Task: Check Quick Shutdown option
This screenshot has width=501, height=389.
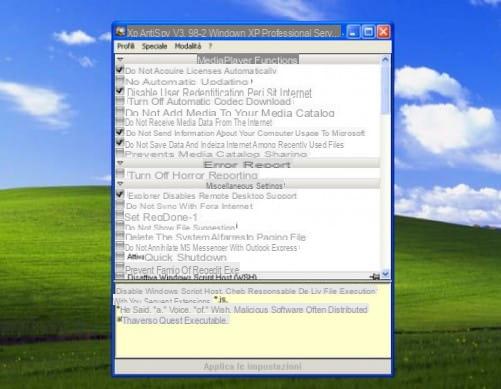Action: pyautogui.click(x=120, y=257)
